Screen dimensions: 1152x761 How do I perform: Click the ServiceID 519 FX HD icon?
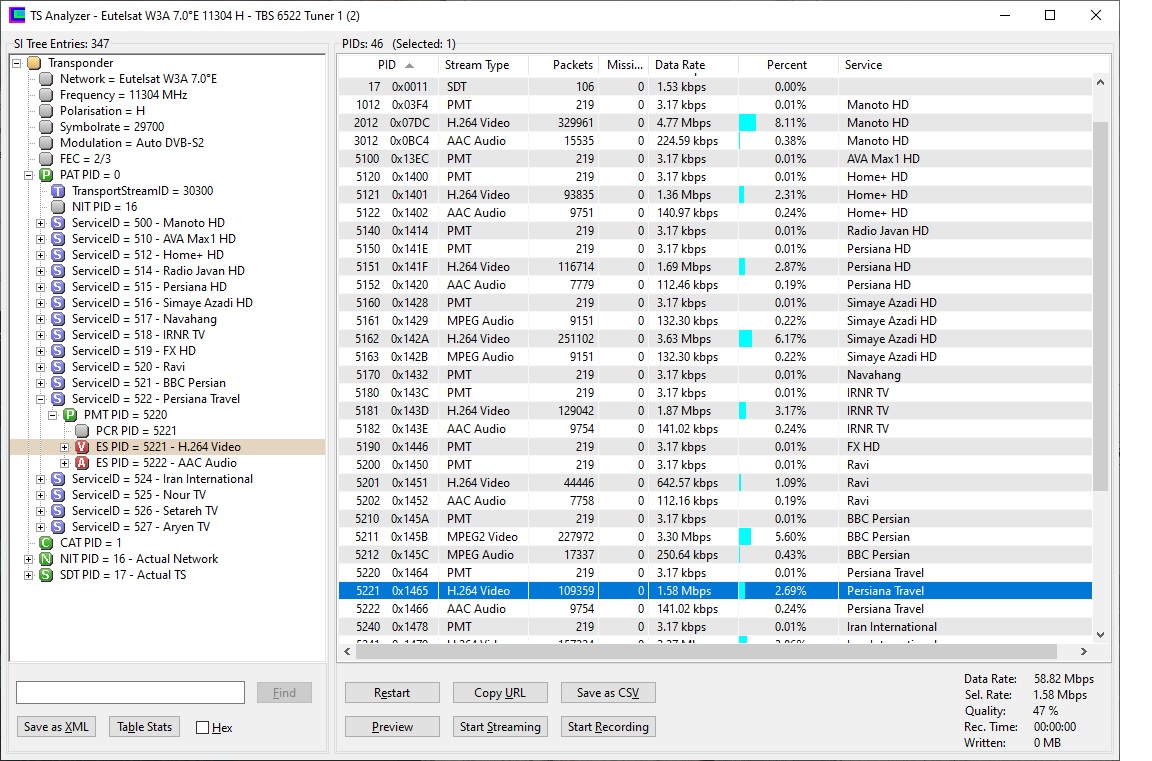pos(58,351)
